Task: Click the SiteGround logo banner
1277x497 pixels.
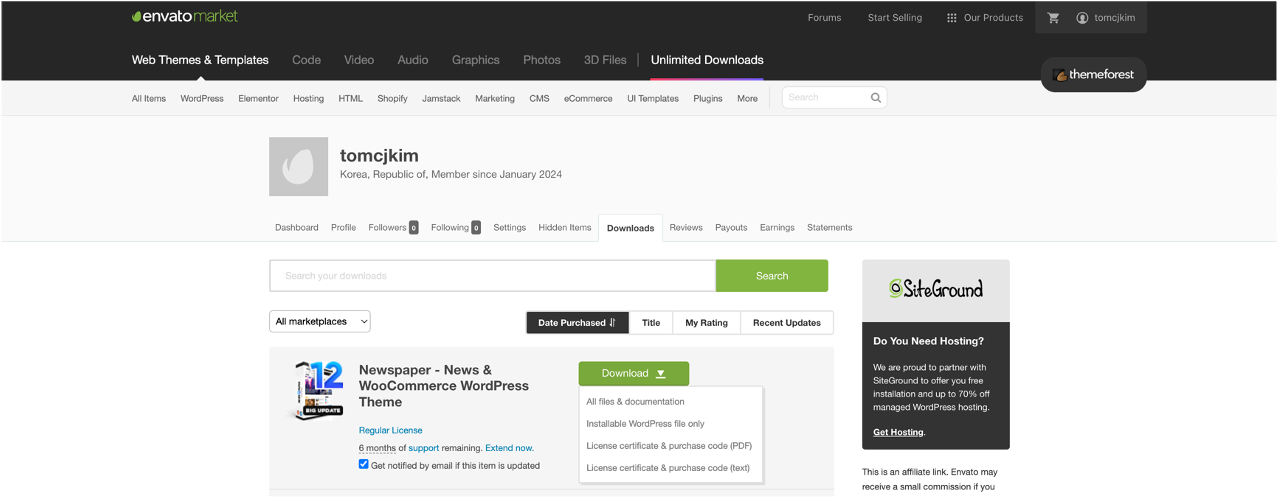Action: point(936,290)
